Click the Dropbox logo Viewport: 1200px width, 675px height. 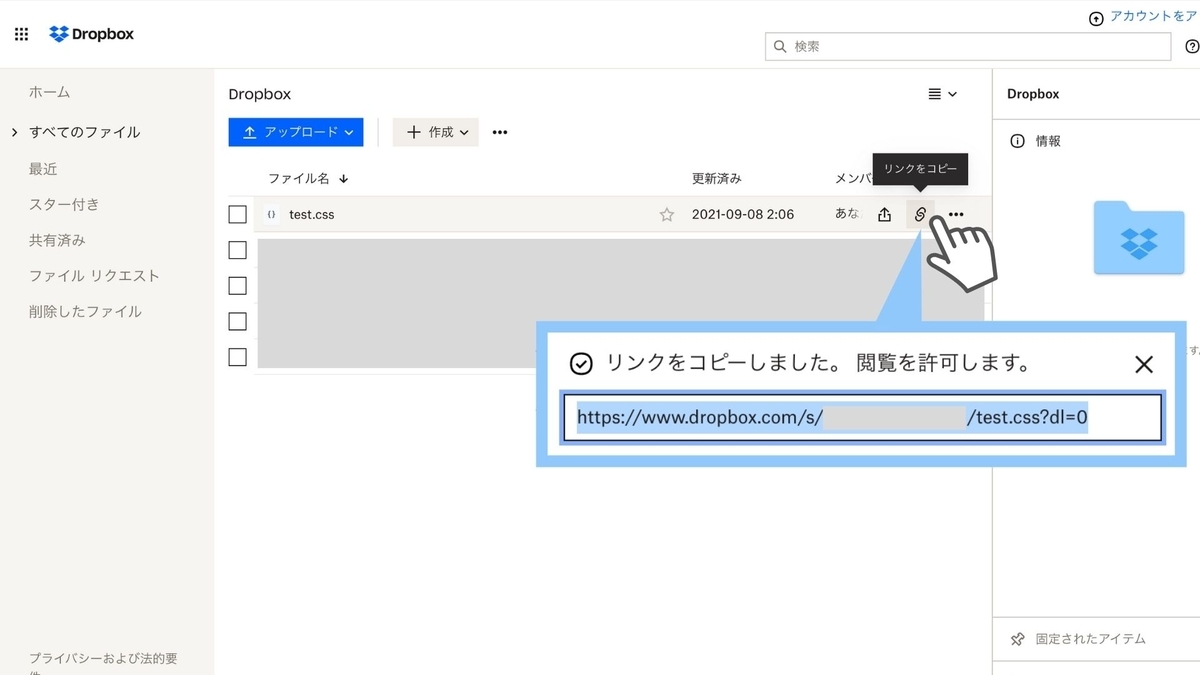tap(91, 33)
